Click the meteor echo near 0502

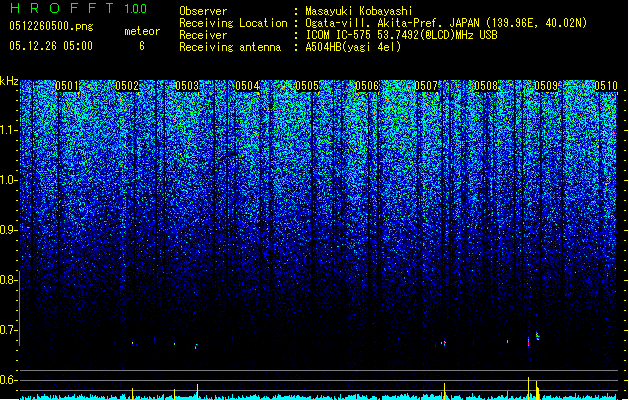click(x=133, y=343)
